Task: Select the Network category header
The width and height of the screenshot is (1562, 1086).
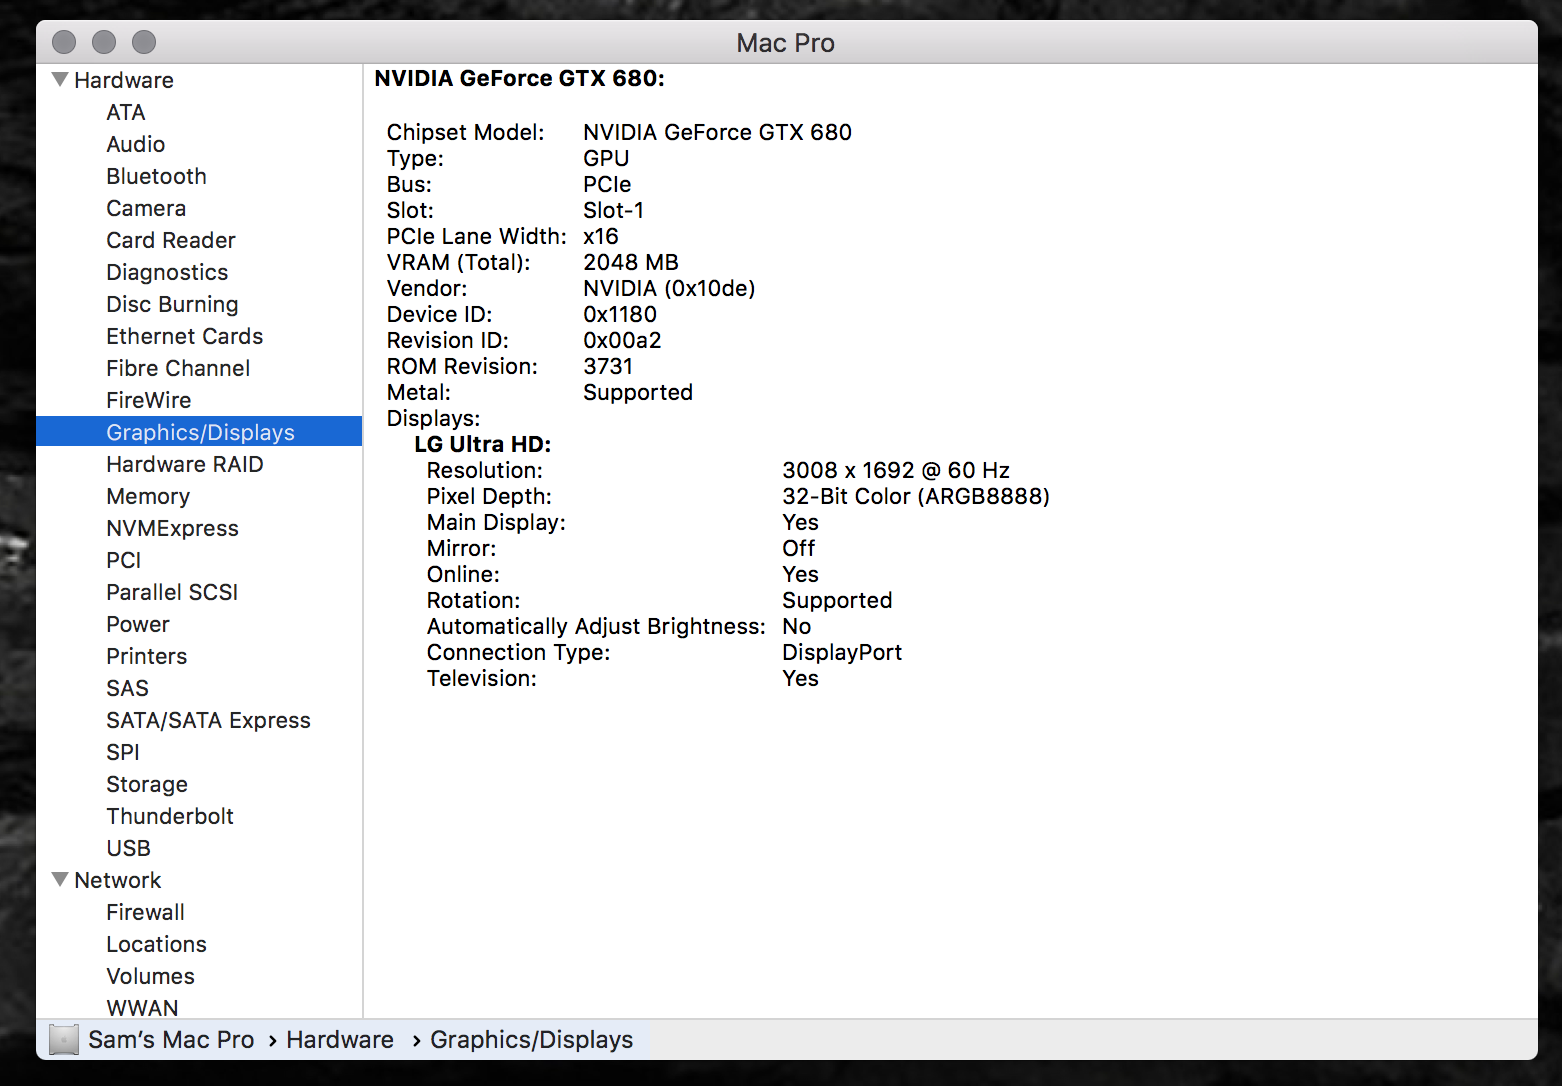Action: (x=118, y=880)
